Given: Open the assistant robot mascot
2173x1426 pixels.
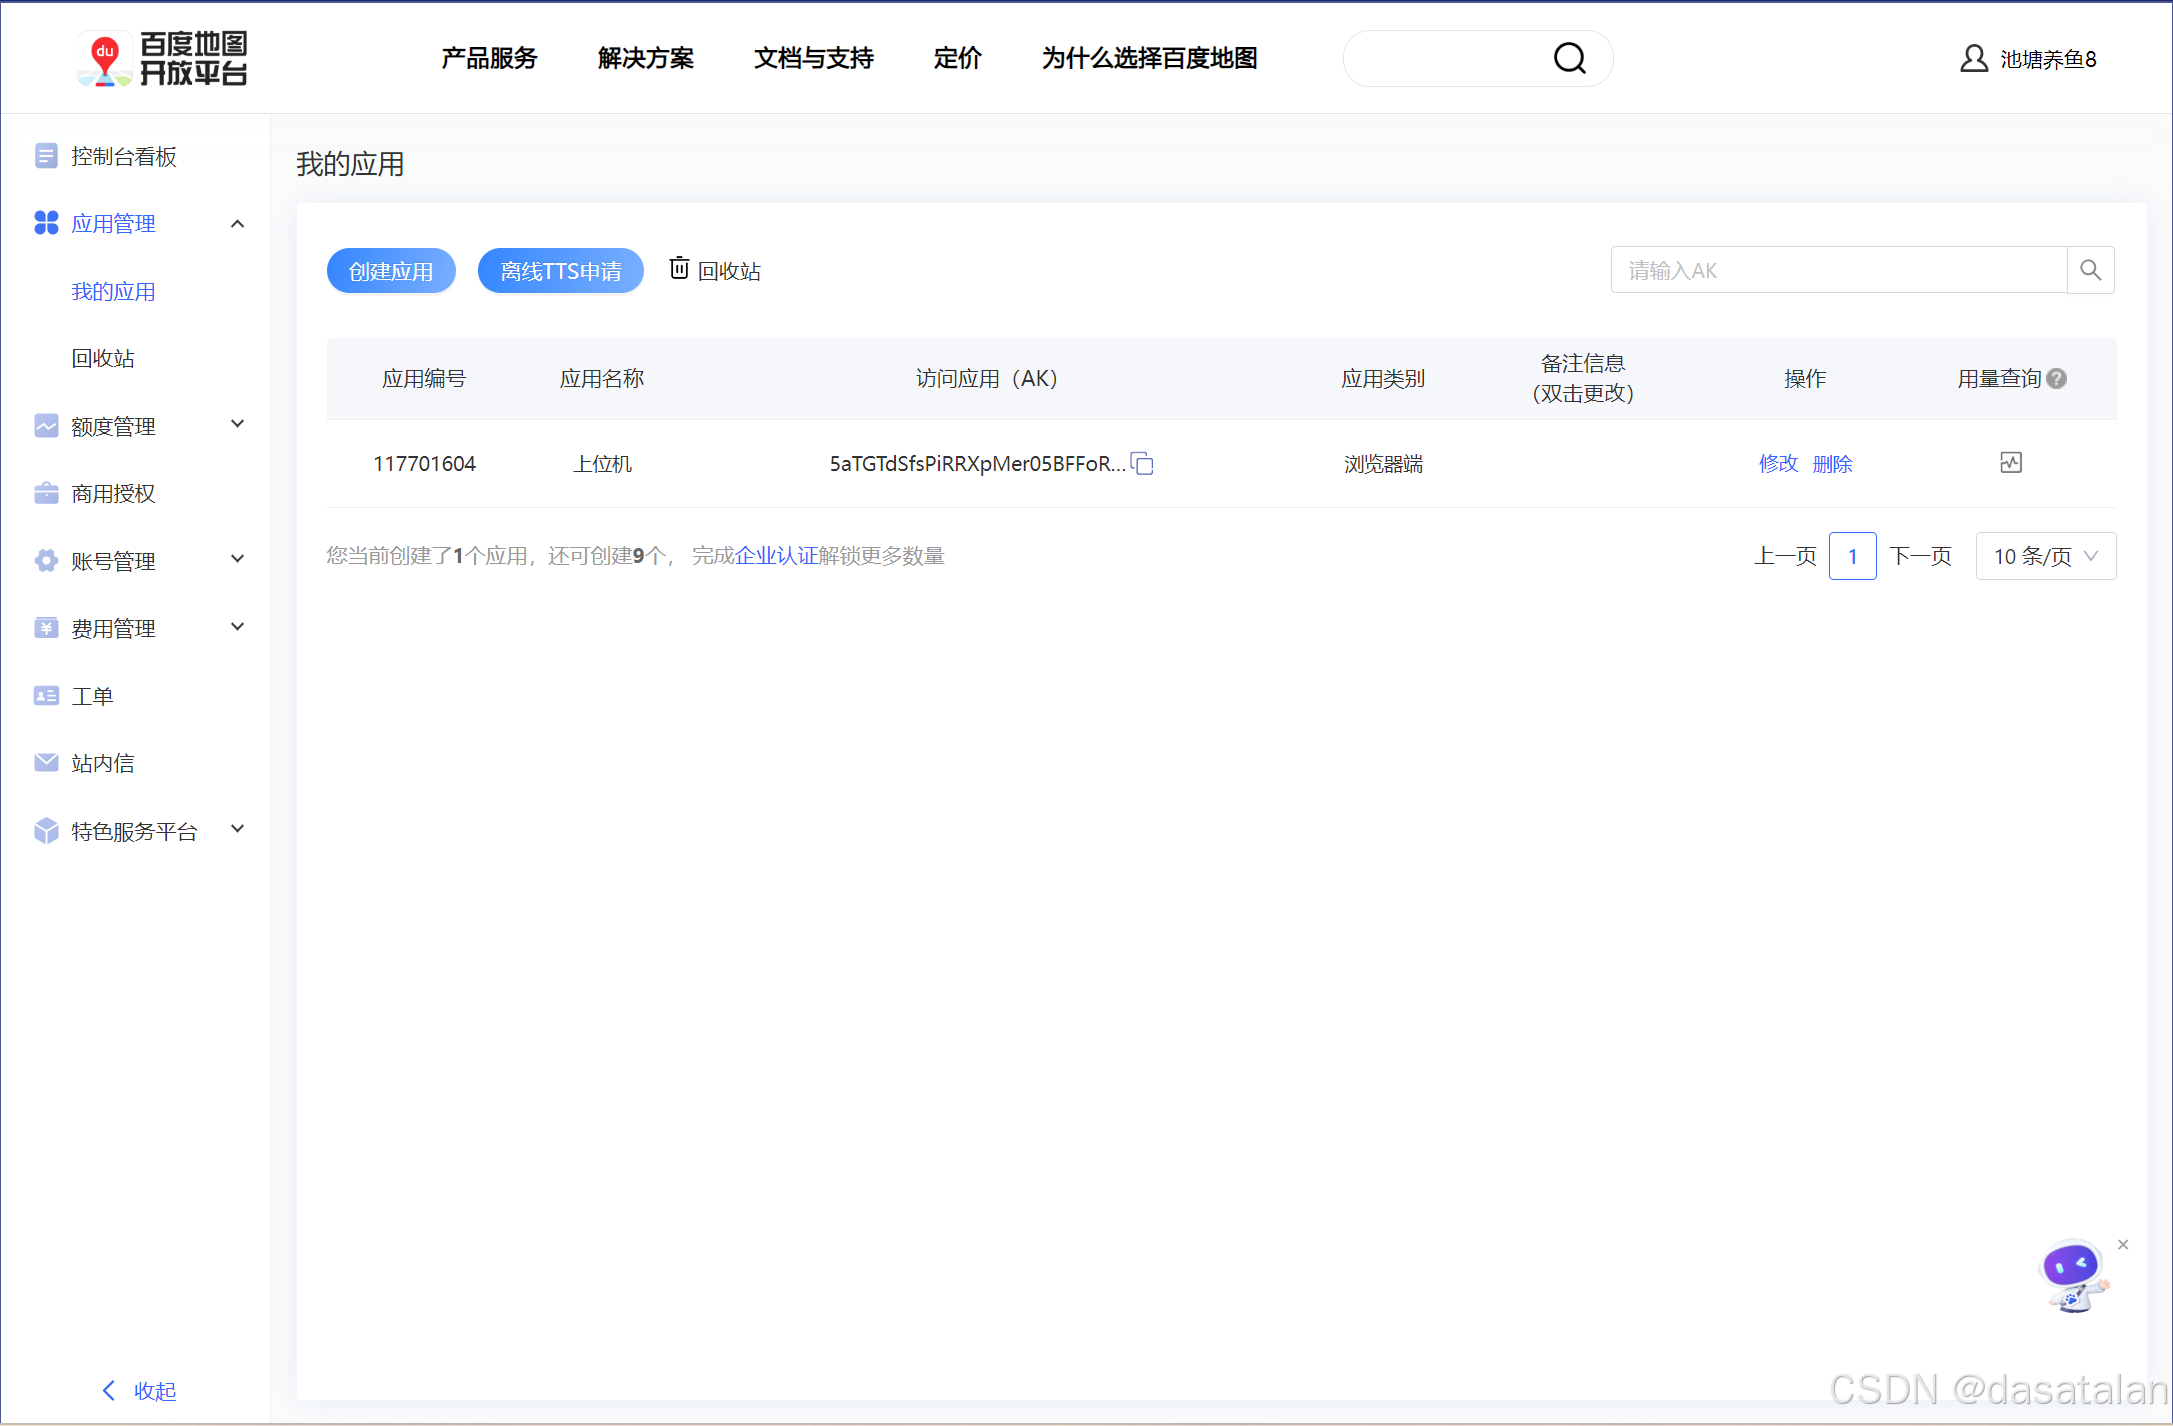Looking at the screenshot, I should (x=2072, y=1274).
